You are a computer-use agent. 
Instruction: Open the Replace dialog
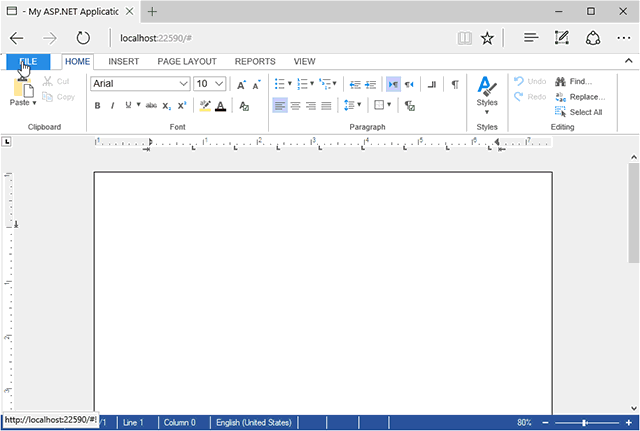click(x=580, y=97)
